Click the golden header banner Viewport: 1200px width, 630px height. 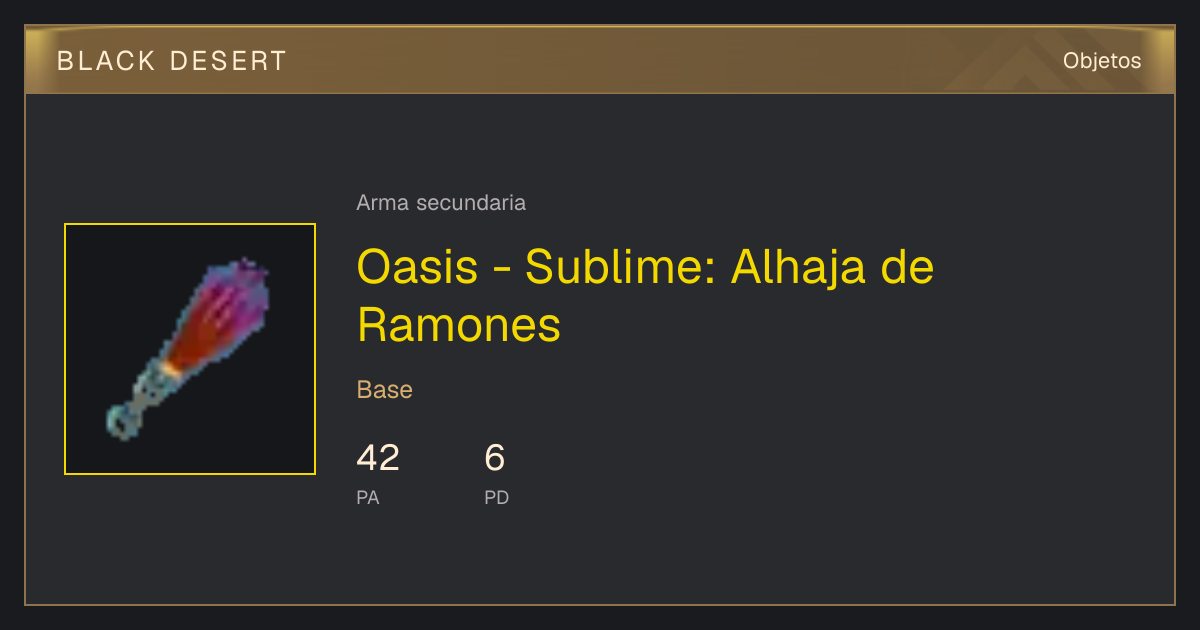pos(600,60)
